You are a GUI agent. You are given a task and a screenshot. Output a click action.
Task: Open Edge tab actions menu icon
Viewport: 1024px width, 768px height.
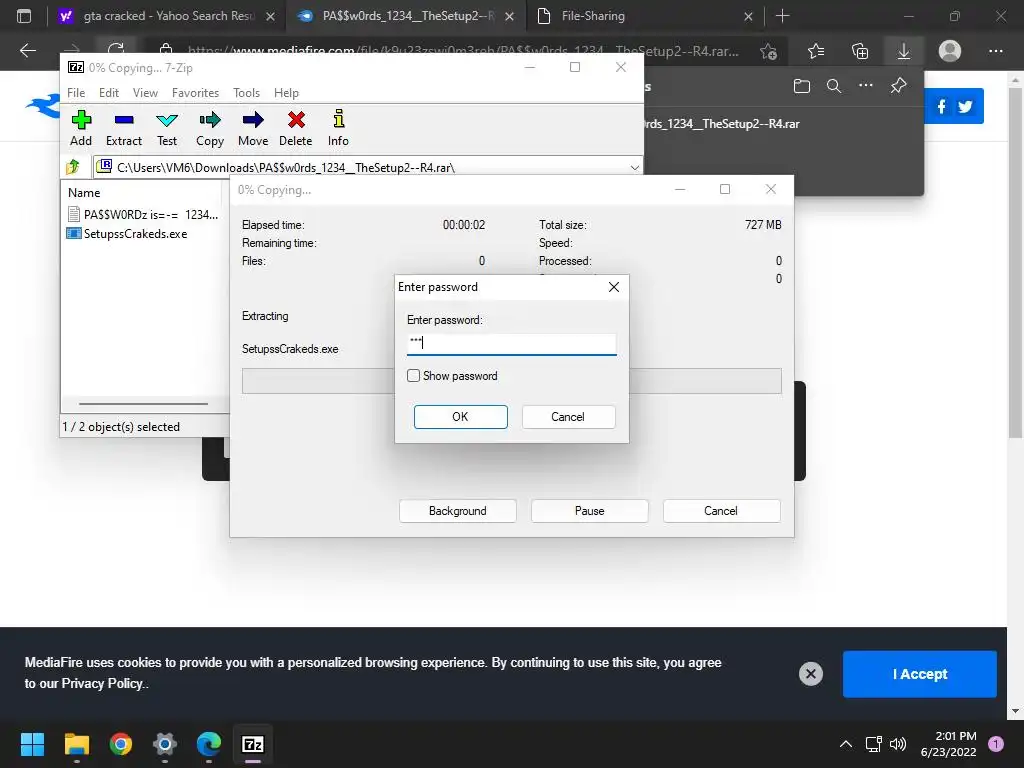24,16
